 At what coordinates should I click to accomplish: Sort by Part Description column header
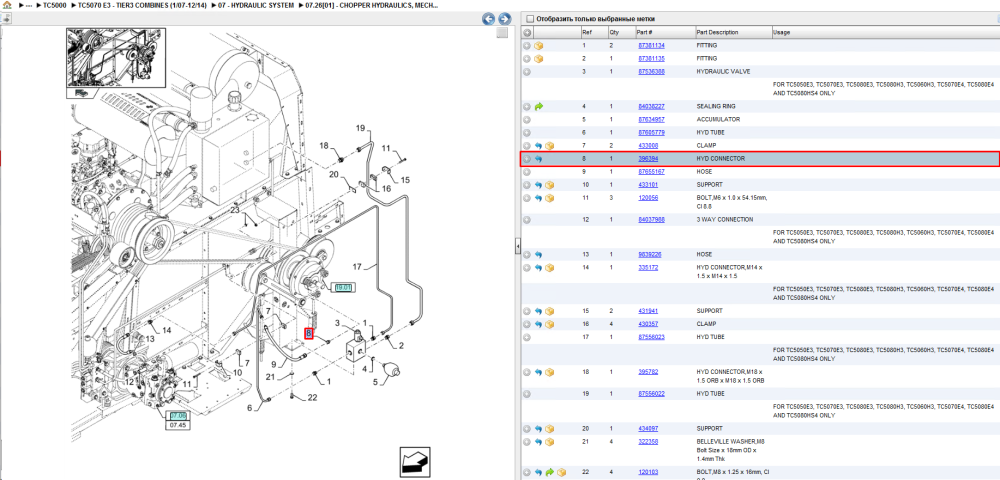point(717,33)
